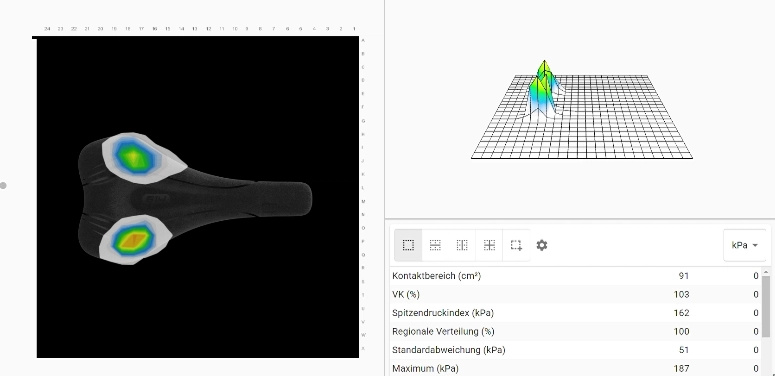
Task: Click the VK (%) row label
Action: click(406, 294)
